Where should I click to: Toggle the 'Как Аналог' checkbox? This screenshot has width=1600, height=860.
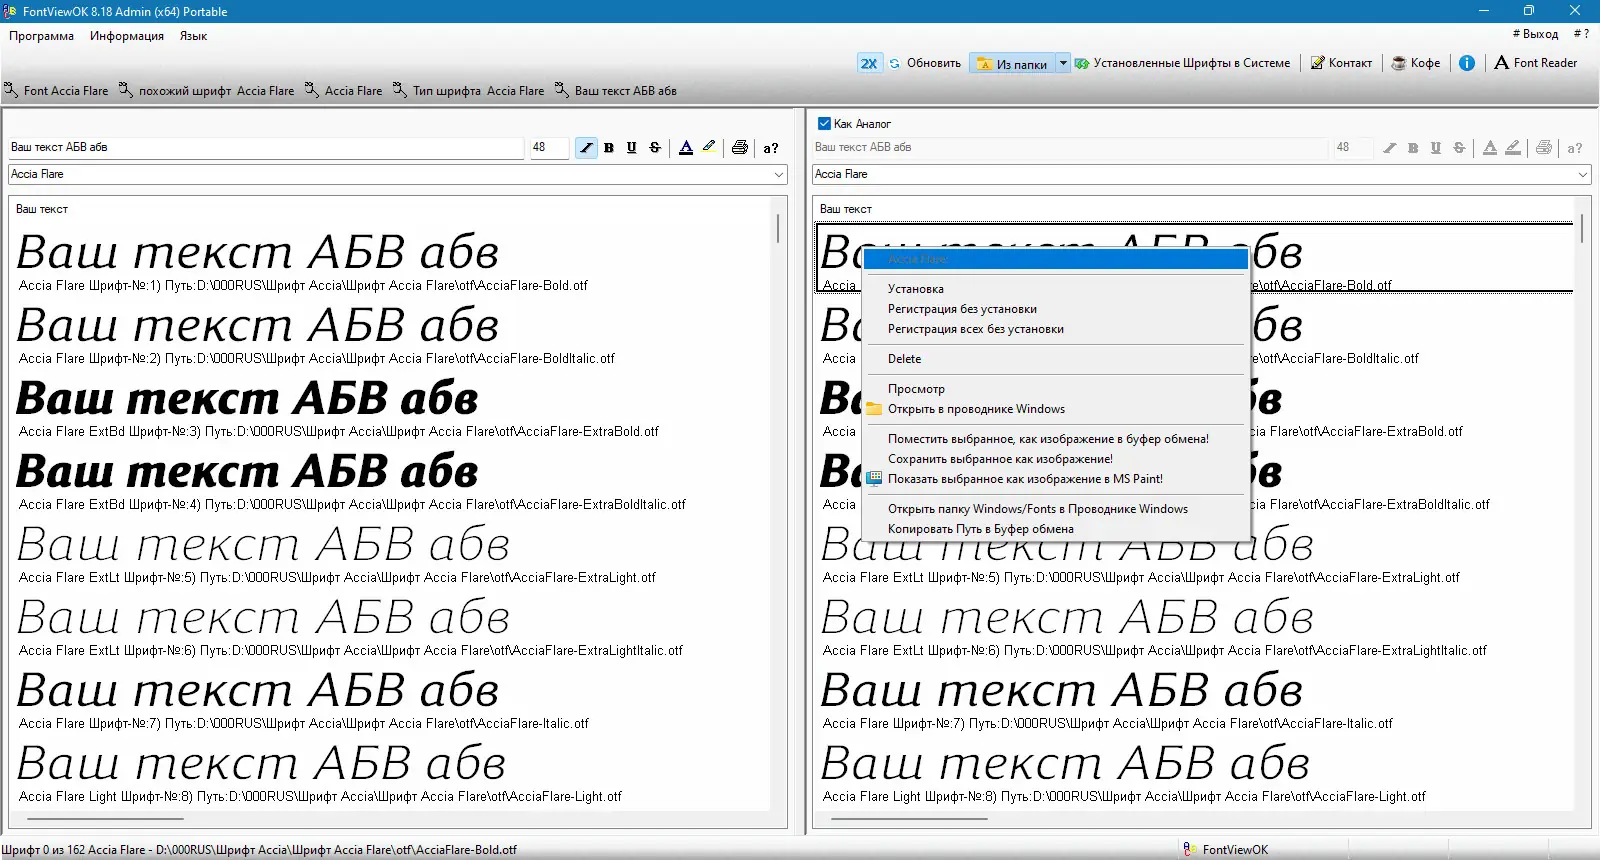click(824, 124)
